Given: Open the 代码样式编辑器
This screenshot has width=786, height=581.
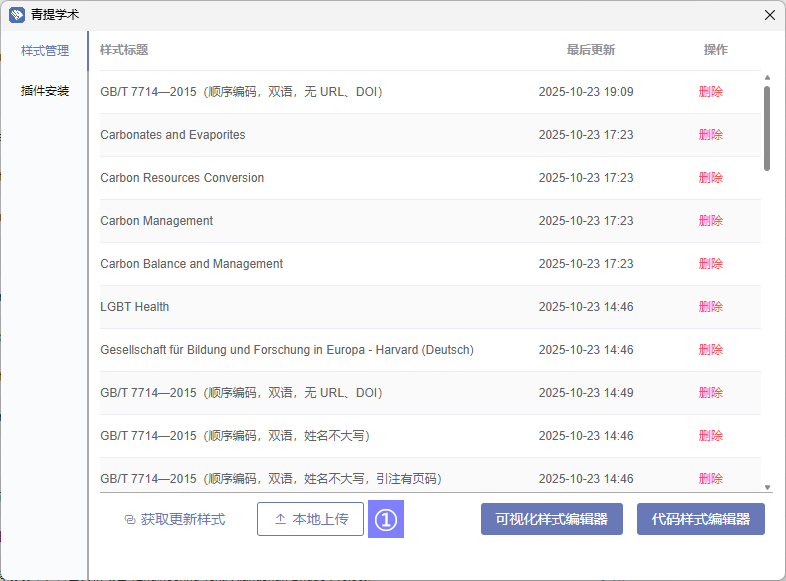Looking at the screenshot, I should (x=700, y=520).
